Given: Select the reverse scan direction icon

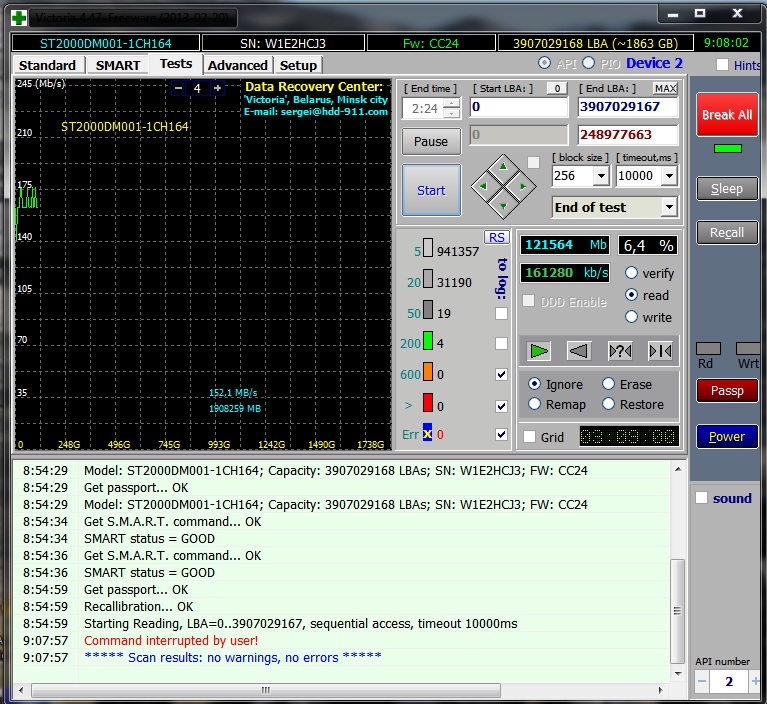Looking at the screenshot, I should [579, 351].
